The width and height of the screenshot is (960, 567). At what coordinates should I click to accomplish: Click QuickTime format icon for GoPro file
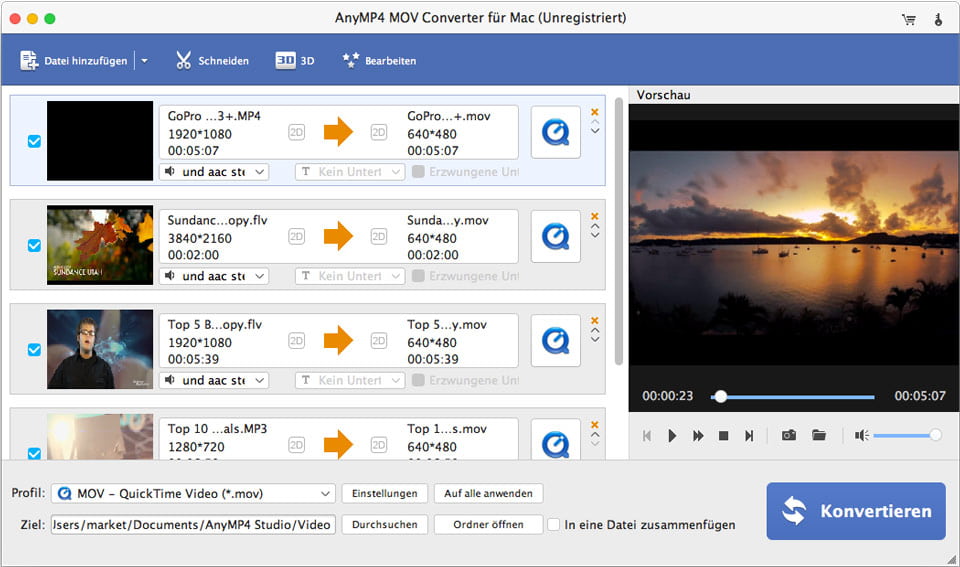pos(555,132)
